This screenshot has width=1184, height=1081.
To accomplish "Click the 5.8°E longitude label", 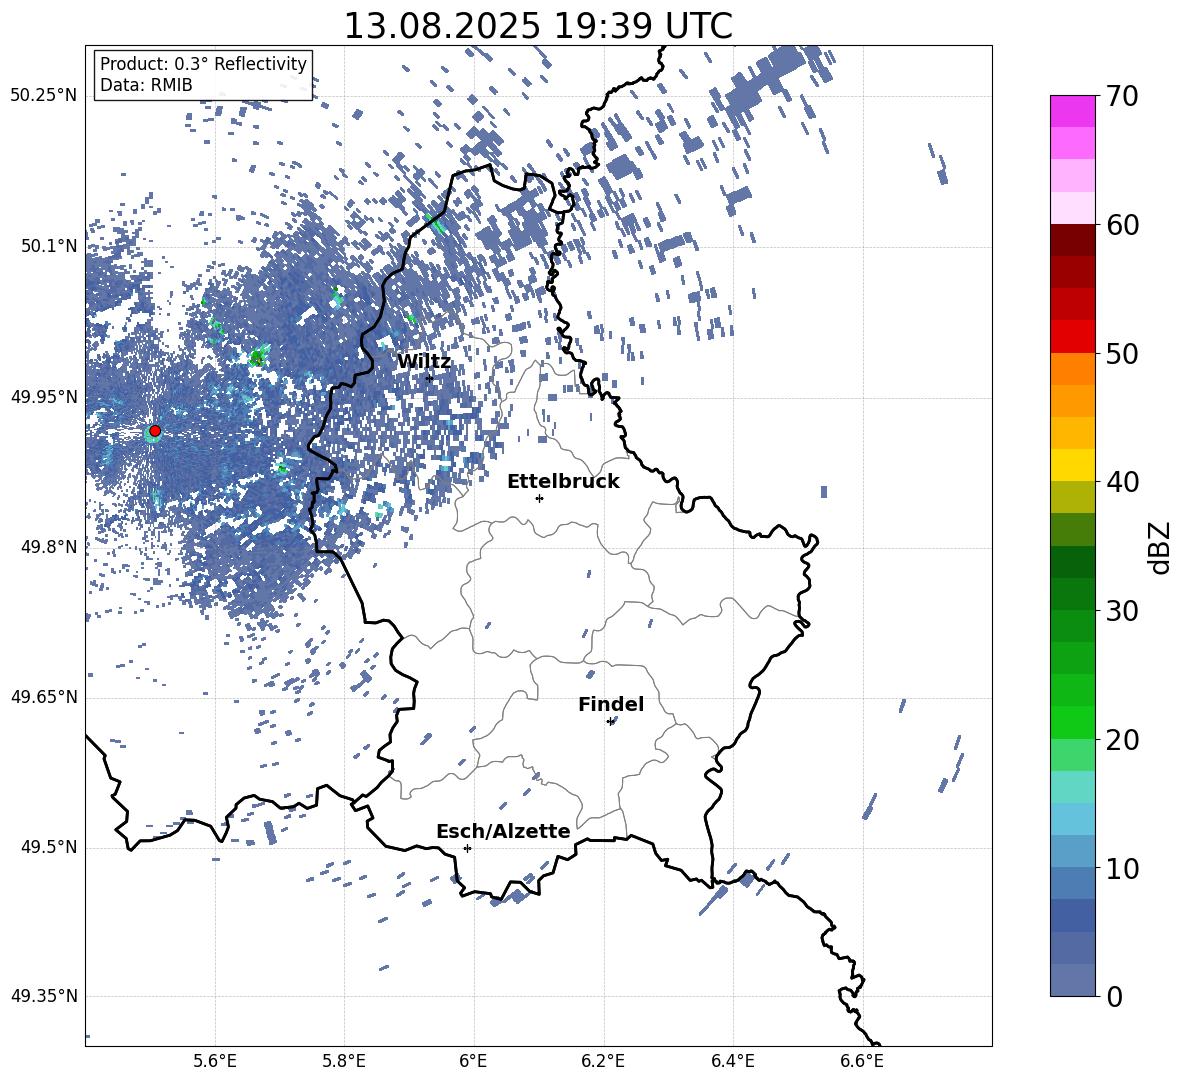I will tap(344, 1061).
